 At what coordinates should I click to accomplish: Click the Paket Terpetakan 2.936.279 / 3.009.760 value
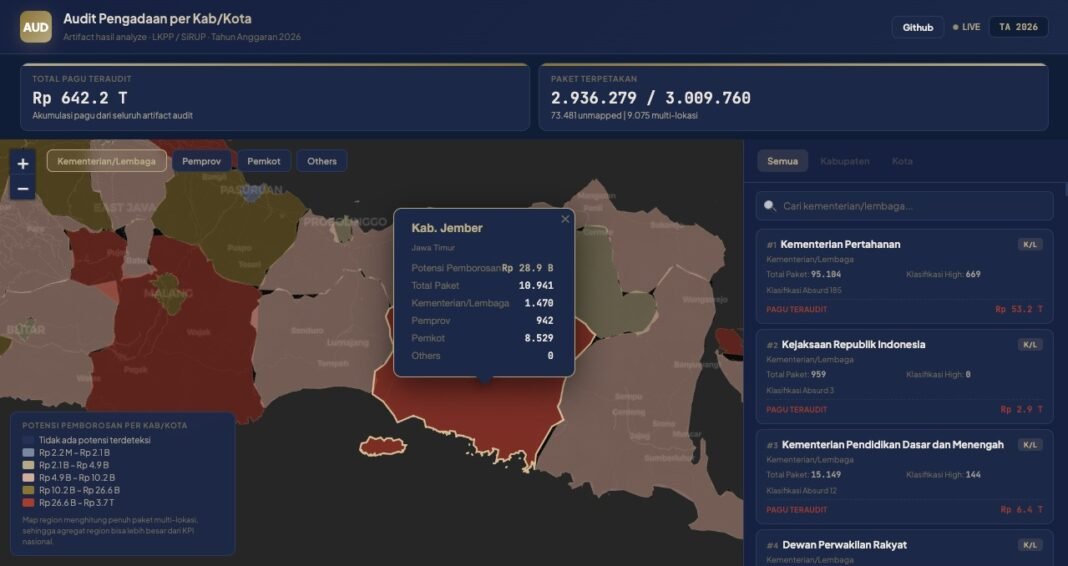tap(650, 98)
